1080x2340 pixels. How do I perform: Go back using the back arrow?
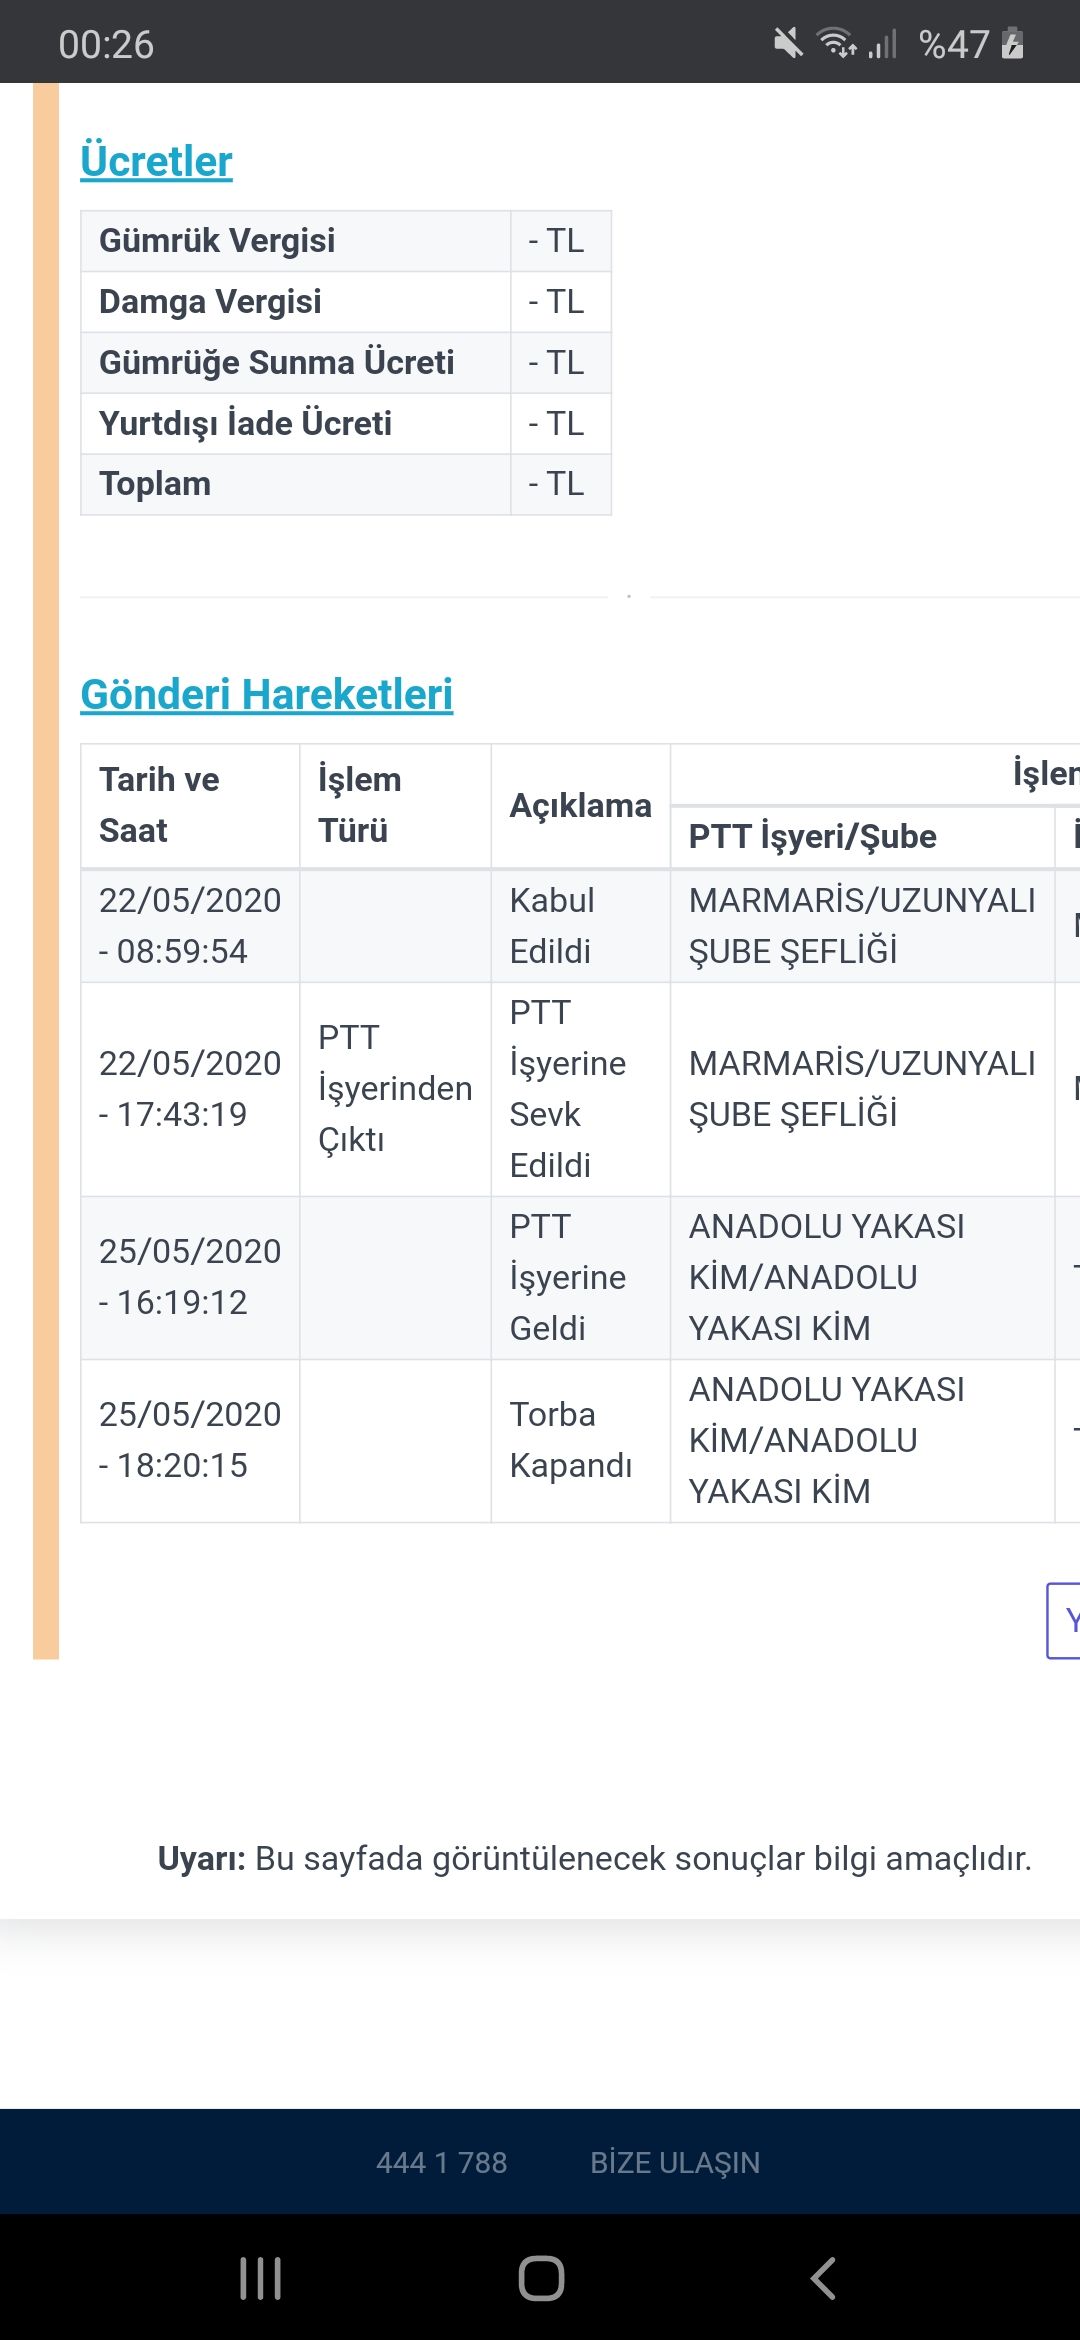point(822,2278)
